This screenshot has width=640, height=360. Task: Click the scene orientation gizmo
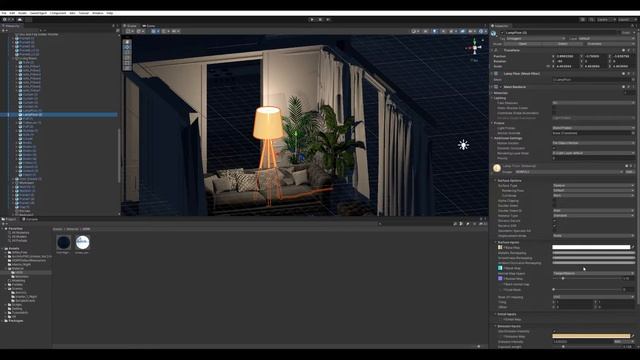click(474, 48)
